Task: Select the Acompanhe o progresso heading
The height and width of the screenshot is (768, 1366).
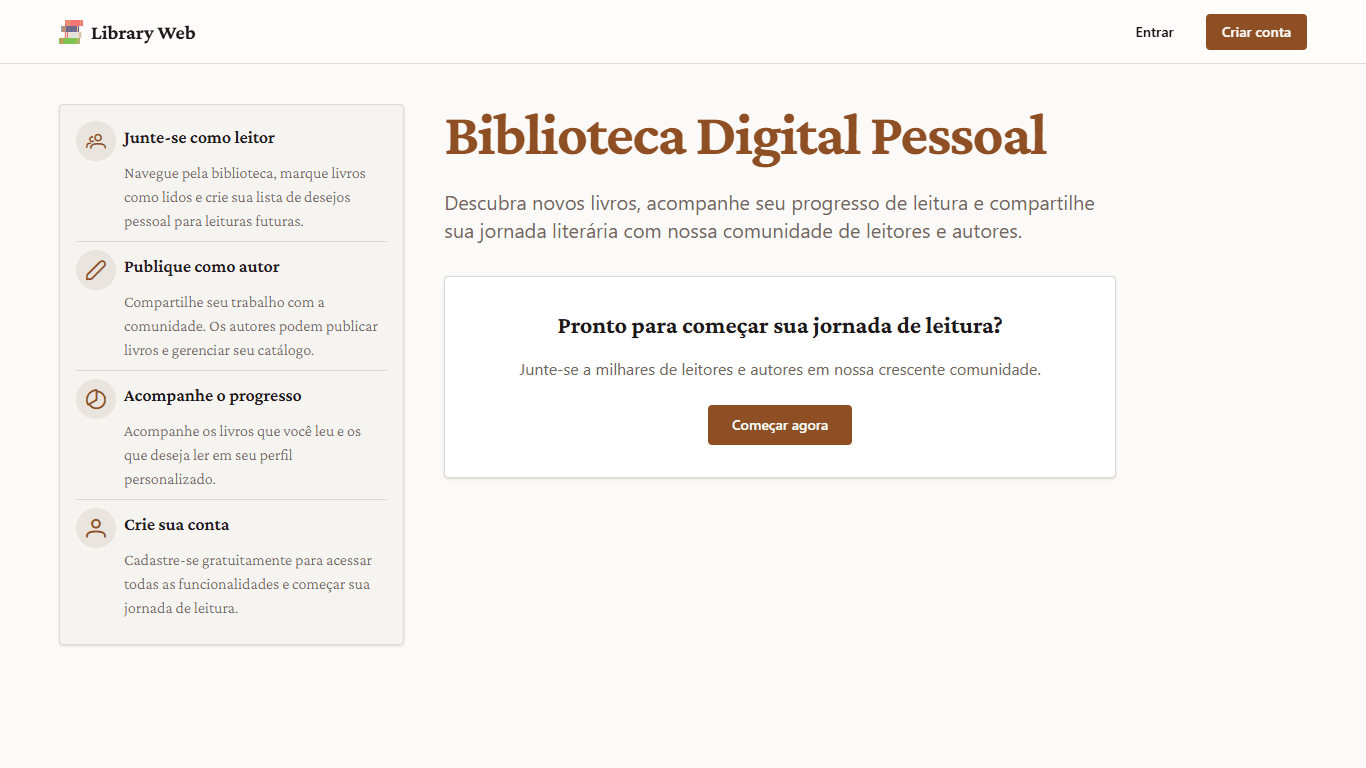Action: pos(212,396)
